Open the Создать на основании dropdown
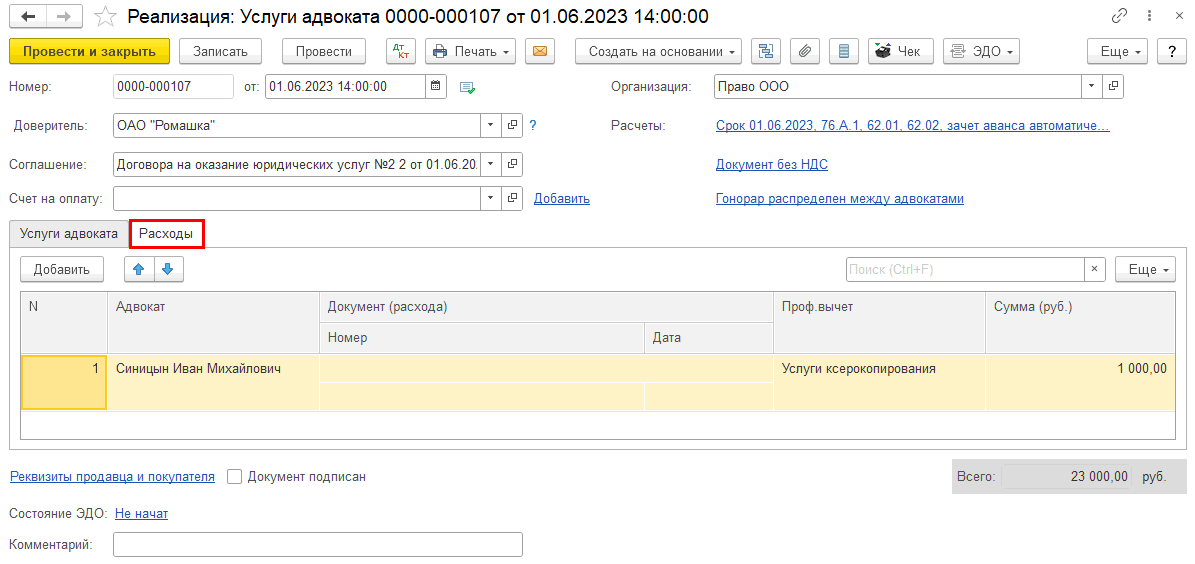This screenshot has width=1195, height=564. (x=657, y=51)
